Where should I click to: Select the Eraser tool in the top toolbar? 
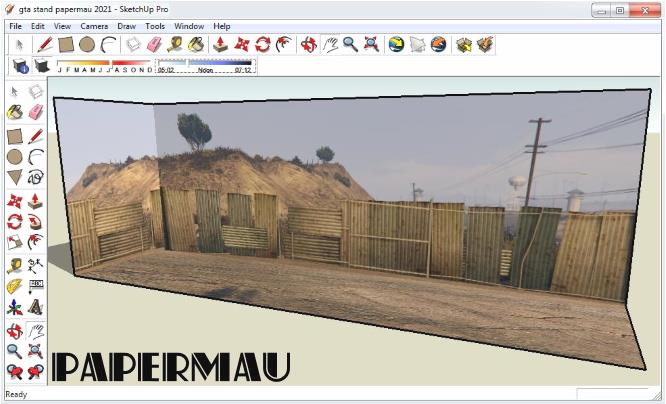coord(154,44)
